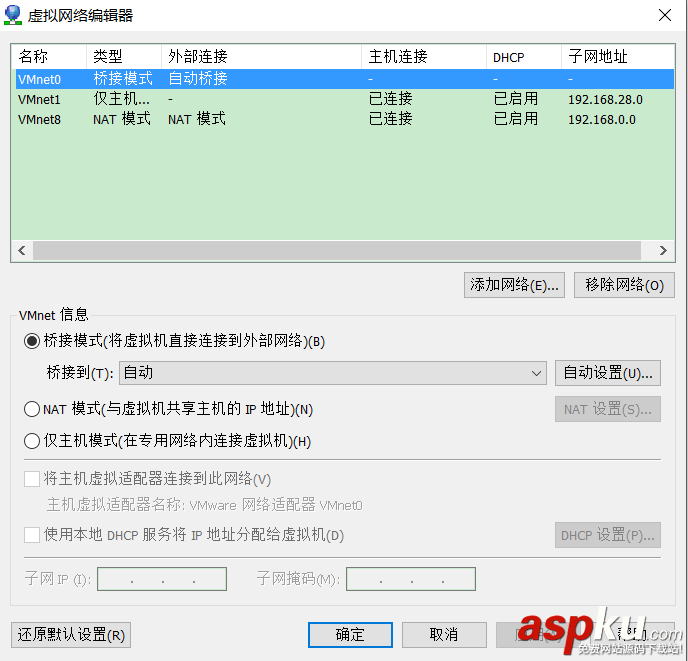Click the list's right scroll arrow

point(663,251)
